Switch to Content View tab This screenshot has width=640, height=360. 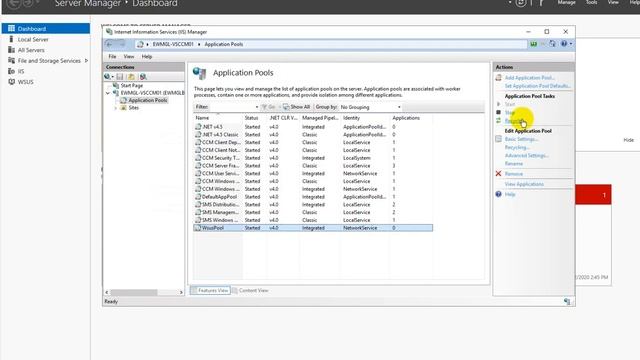pos(250,291)
